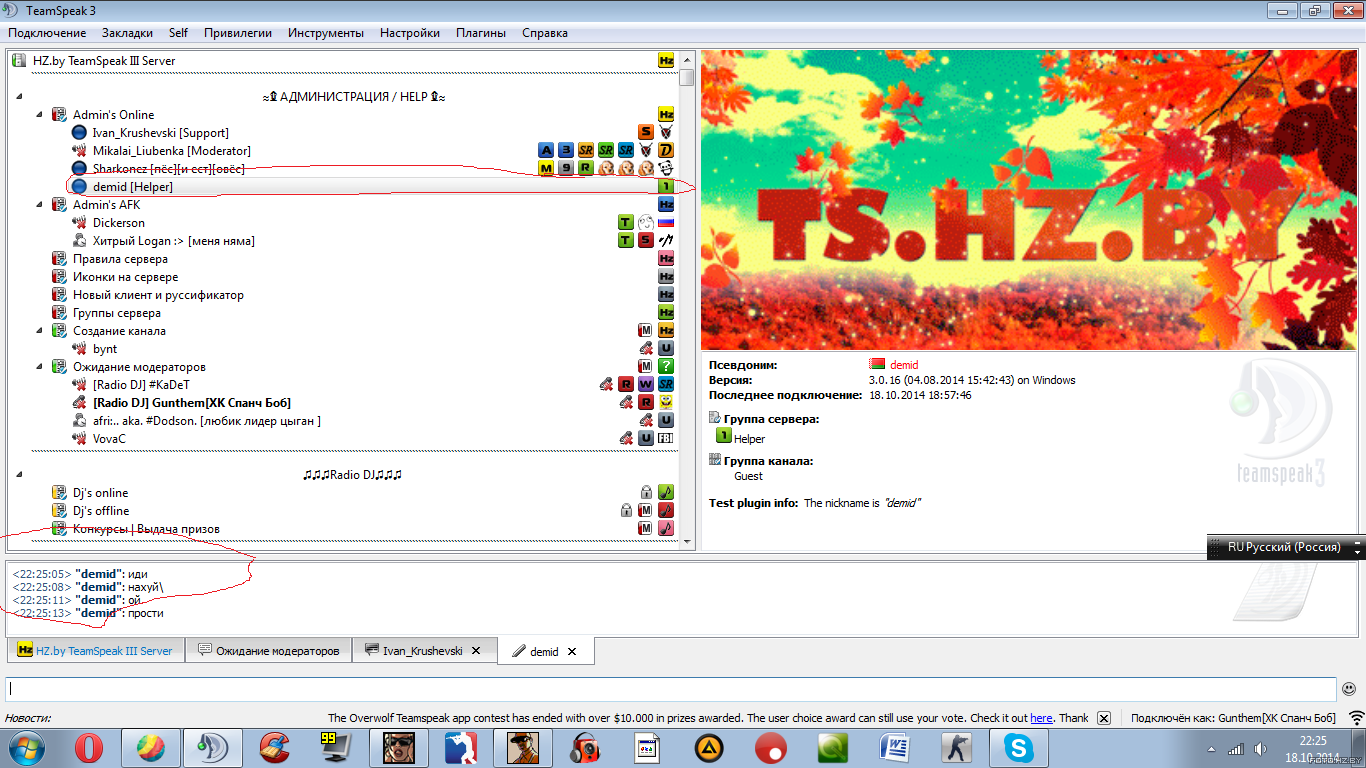
Task: Collapse the Ожидание модераторов channel
Action: 40,366
